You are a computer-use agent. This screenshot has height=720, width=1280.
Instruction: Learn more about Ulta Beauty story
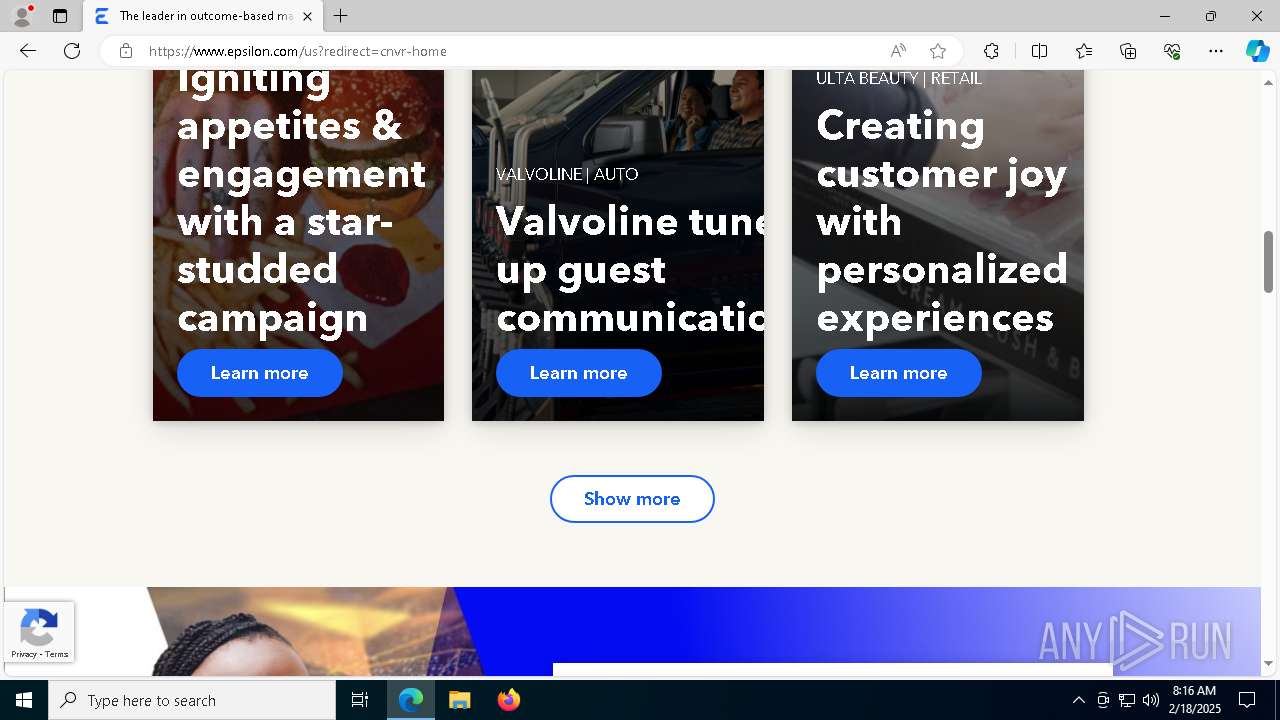coord(899,373)
